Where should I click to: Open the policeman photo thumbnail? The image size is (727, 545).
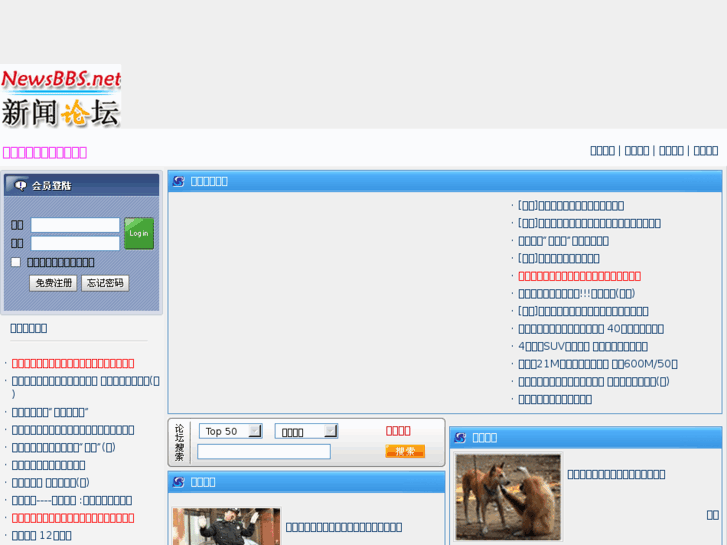click(x=227, y=526)
